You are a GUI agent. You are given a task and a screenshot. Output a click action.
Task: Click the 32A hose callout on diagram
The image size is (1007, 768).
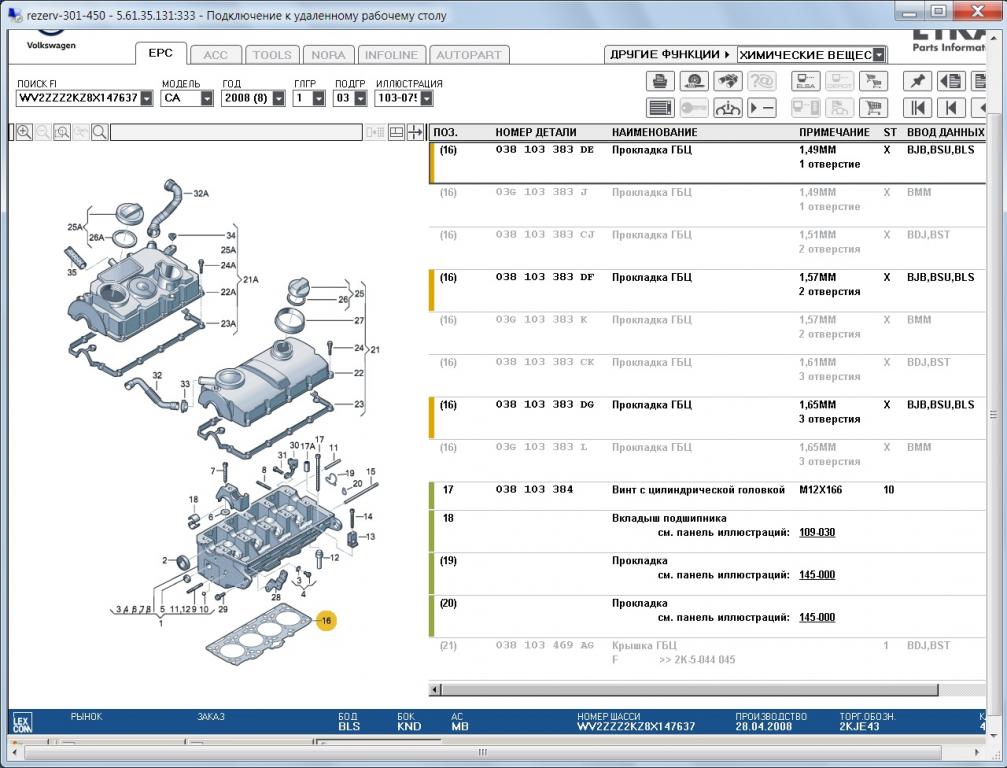pyautogui.click(x=201, y=193)
